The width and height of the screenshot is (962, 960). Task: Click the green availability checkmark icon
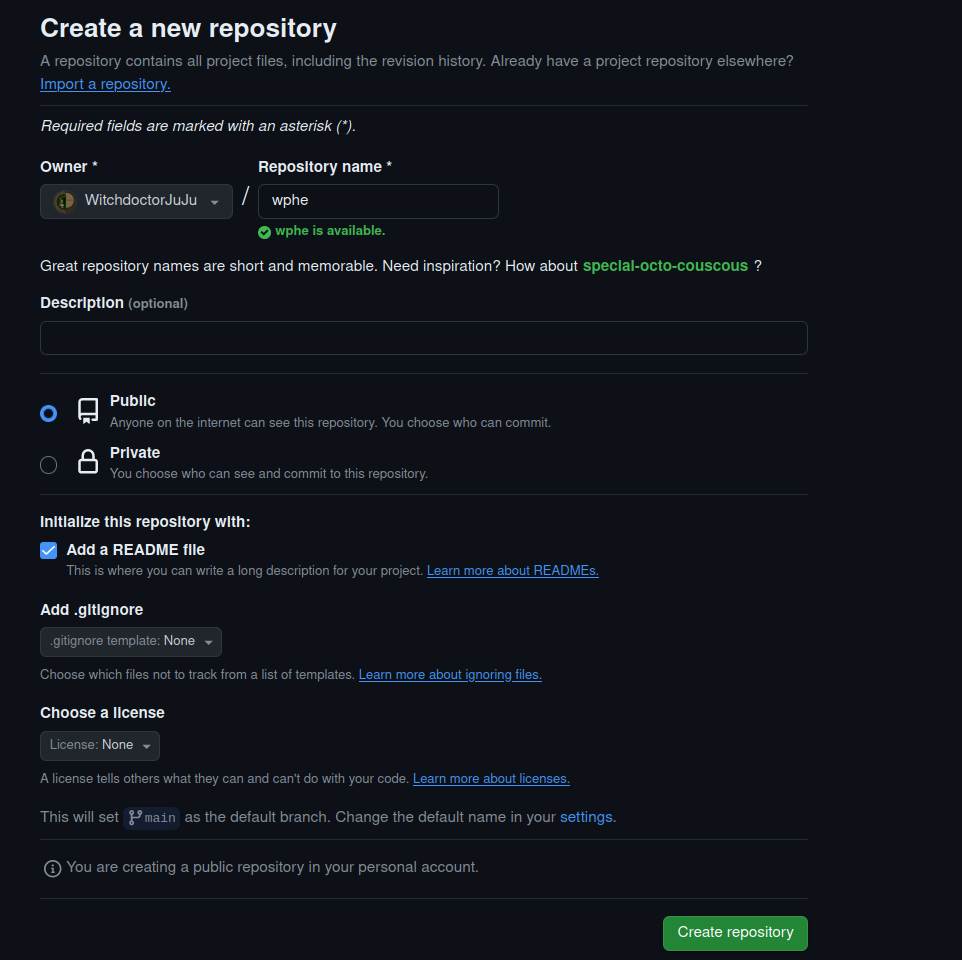click(264, 232)
